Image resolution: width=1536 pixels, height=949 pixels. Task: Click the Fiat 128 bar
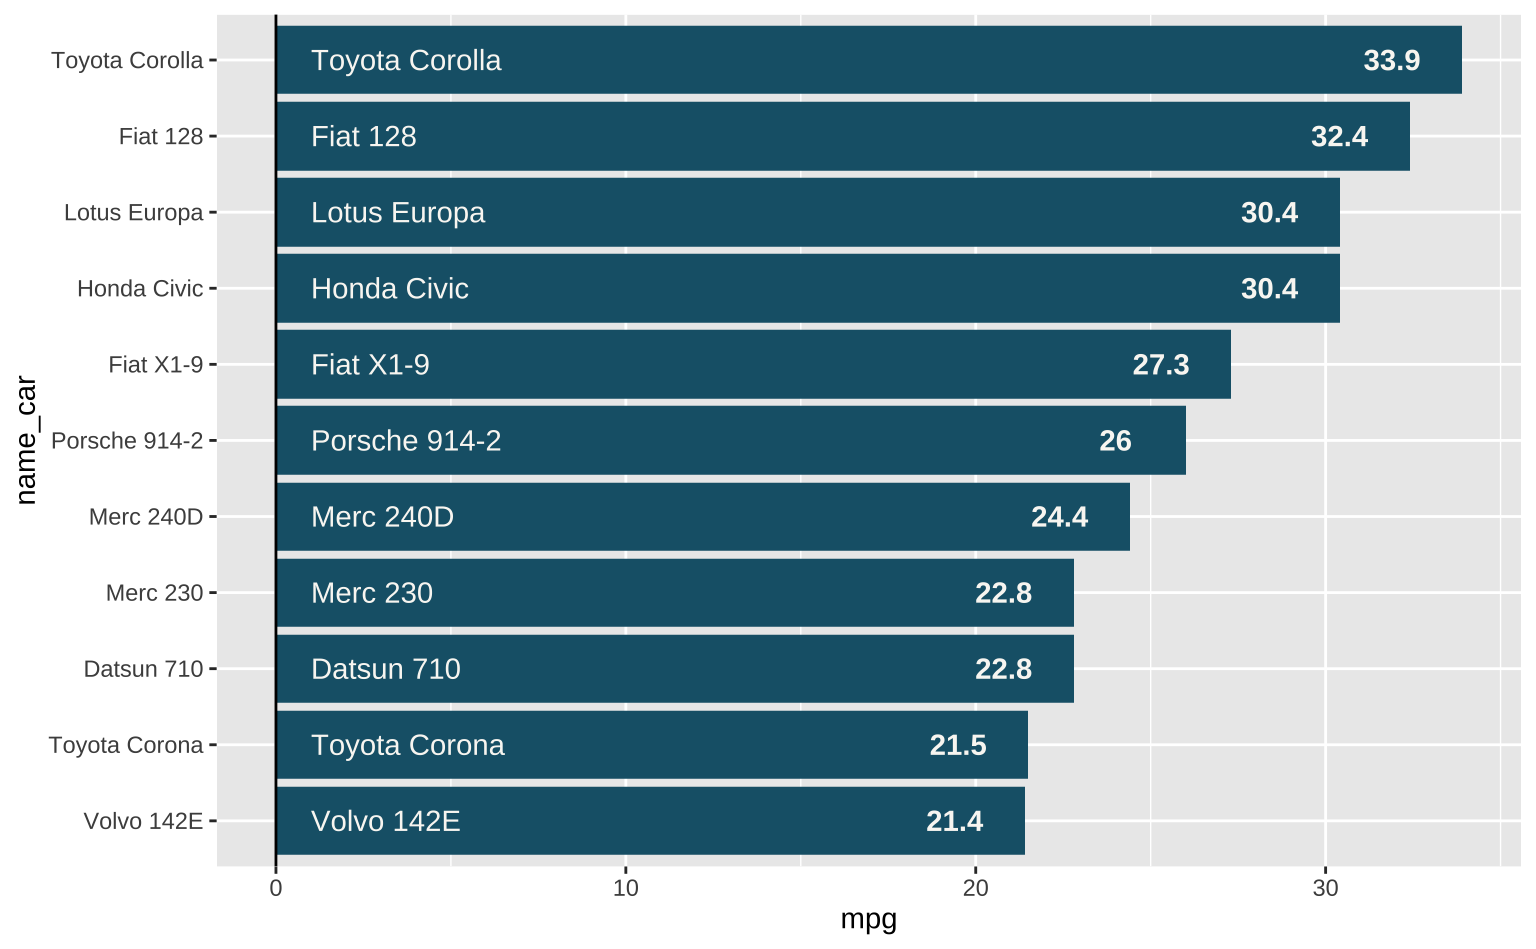(x=842, y=136)
